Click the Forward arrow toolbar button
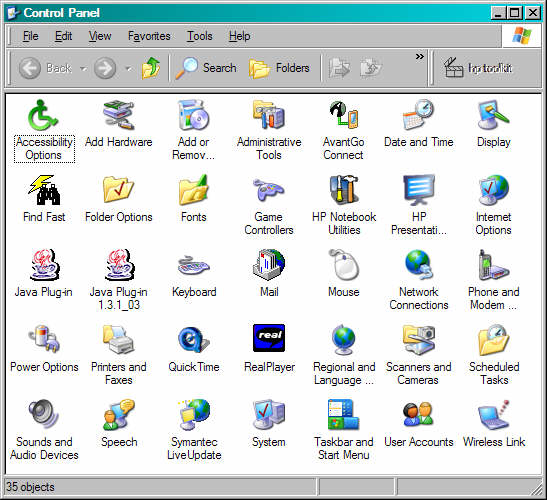 pos(105,68)
